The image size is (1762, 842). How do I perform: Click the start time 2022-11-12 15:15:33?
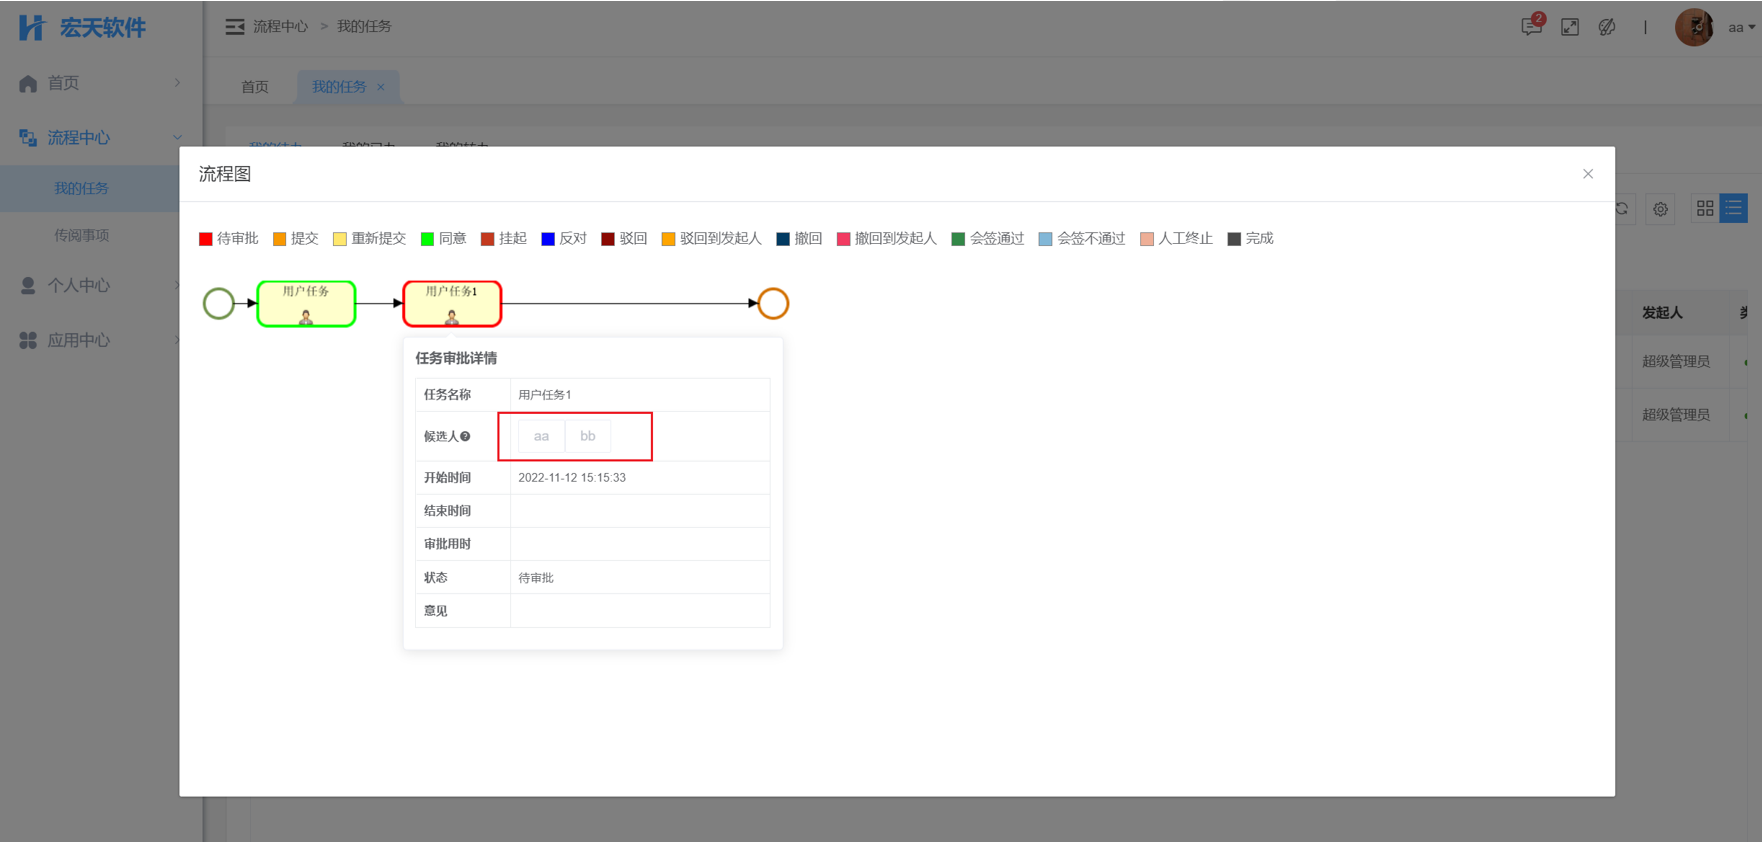click(572, 478)
